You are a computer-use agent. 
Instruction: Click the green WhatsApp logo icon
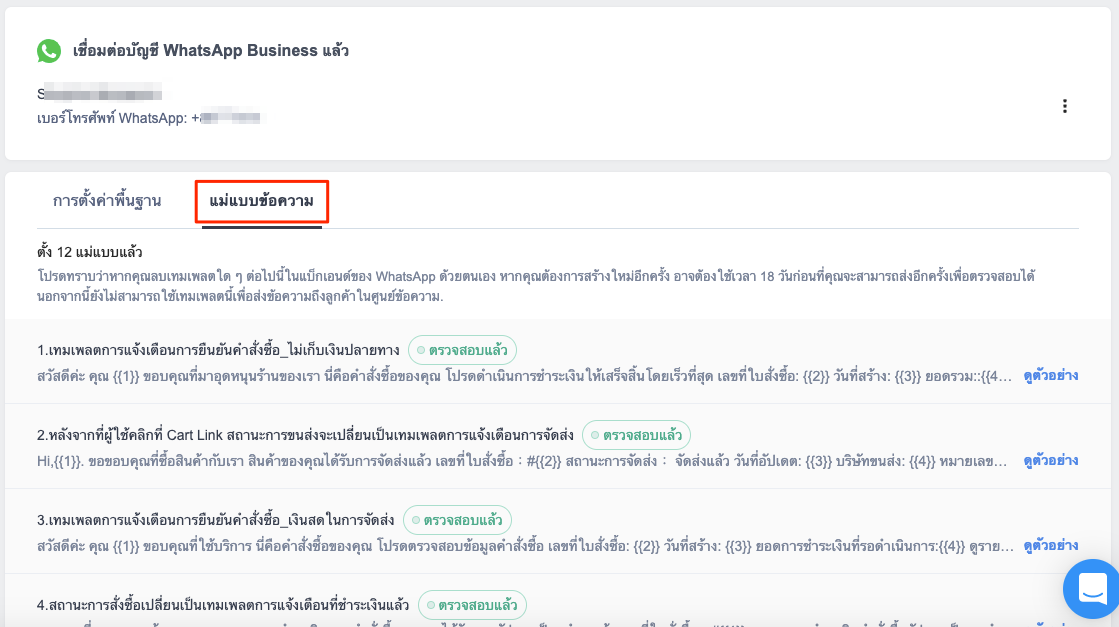(x=49, y=51)
